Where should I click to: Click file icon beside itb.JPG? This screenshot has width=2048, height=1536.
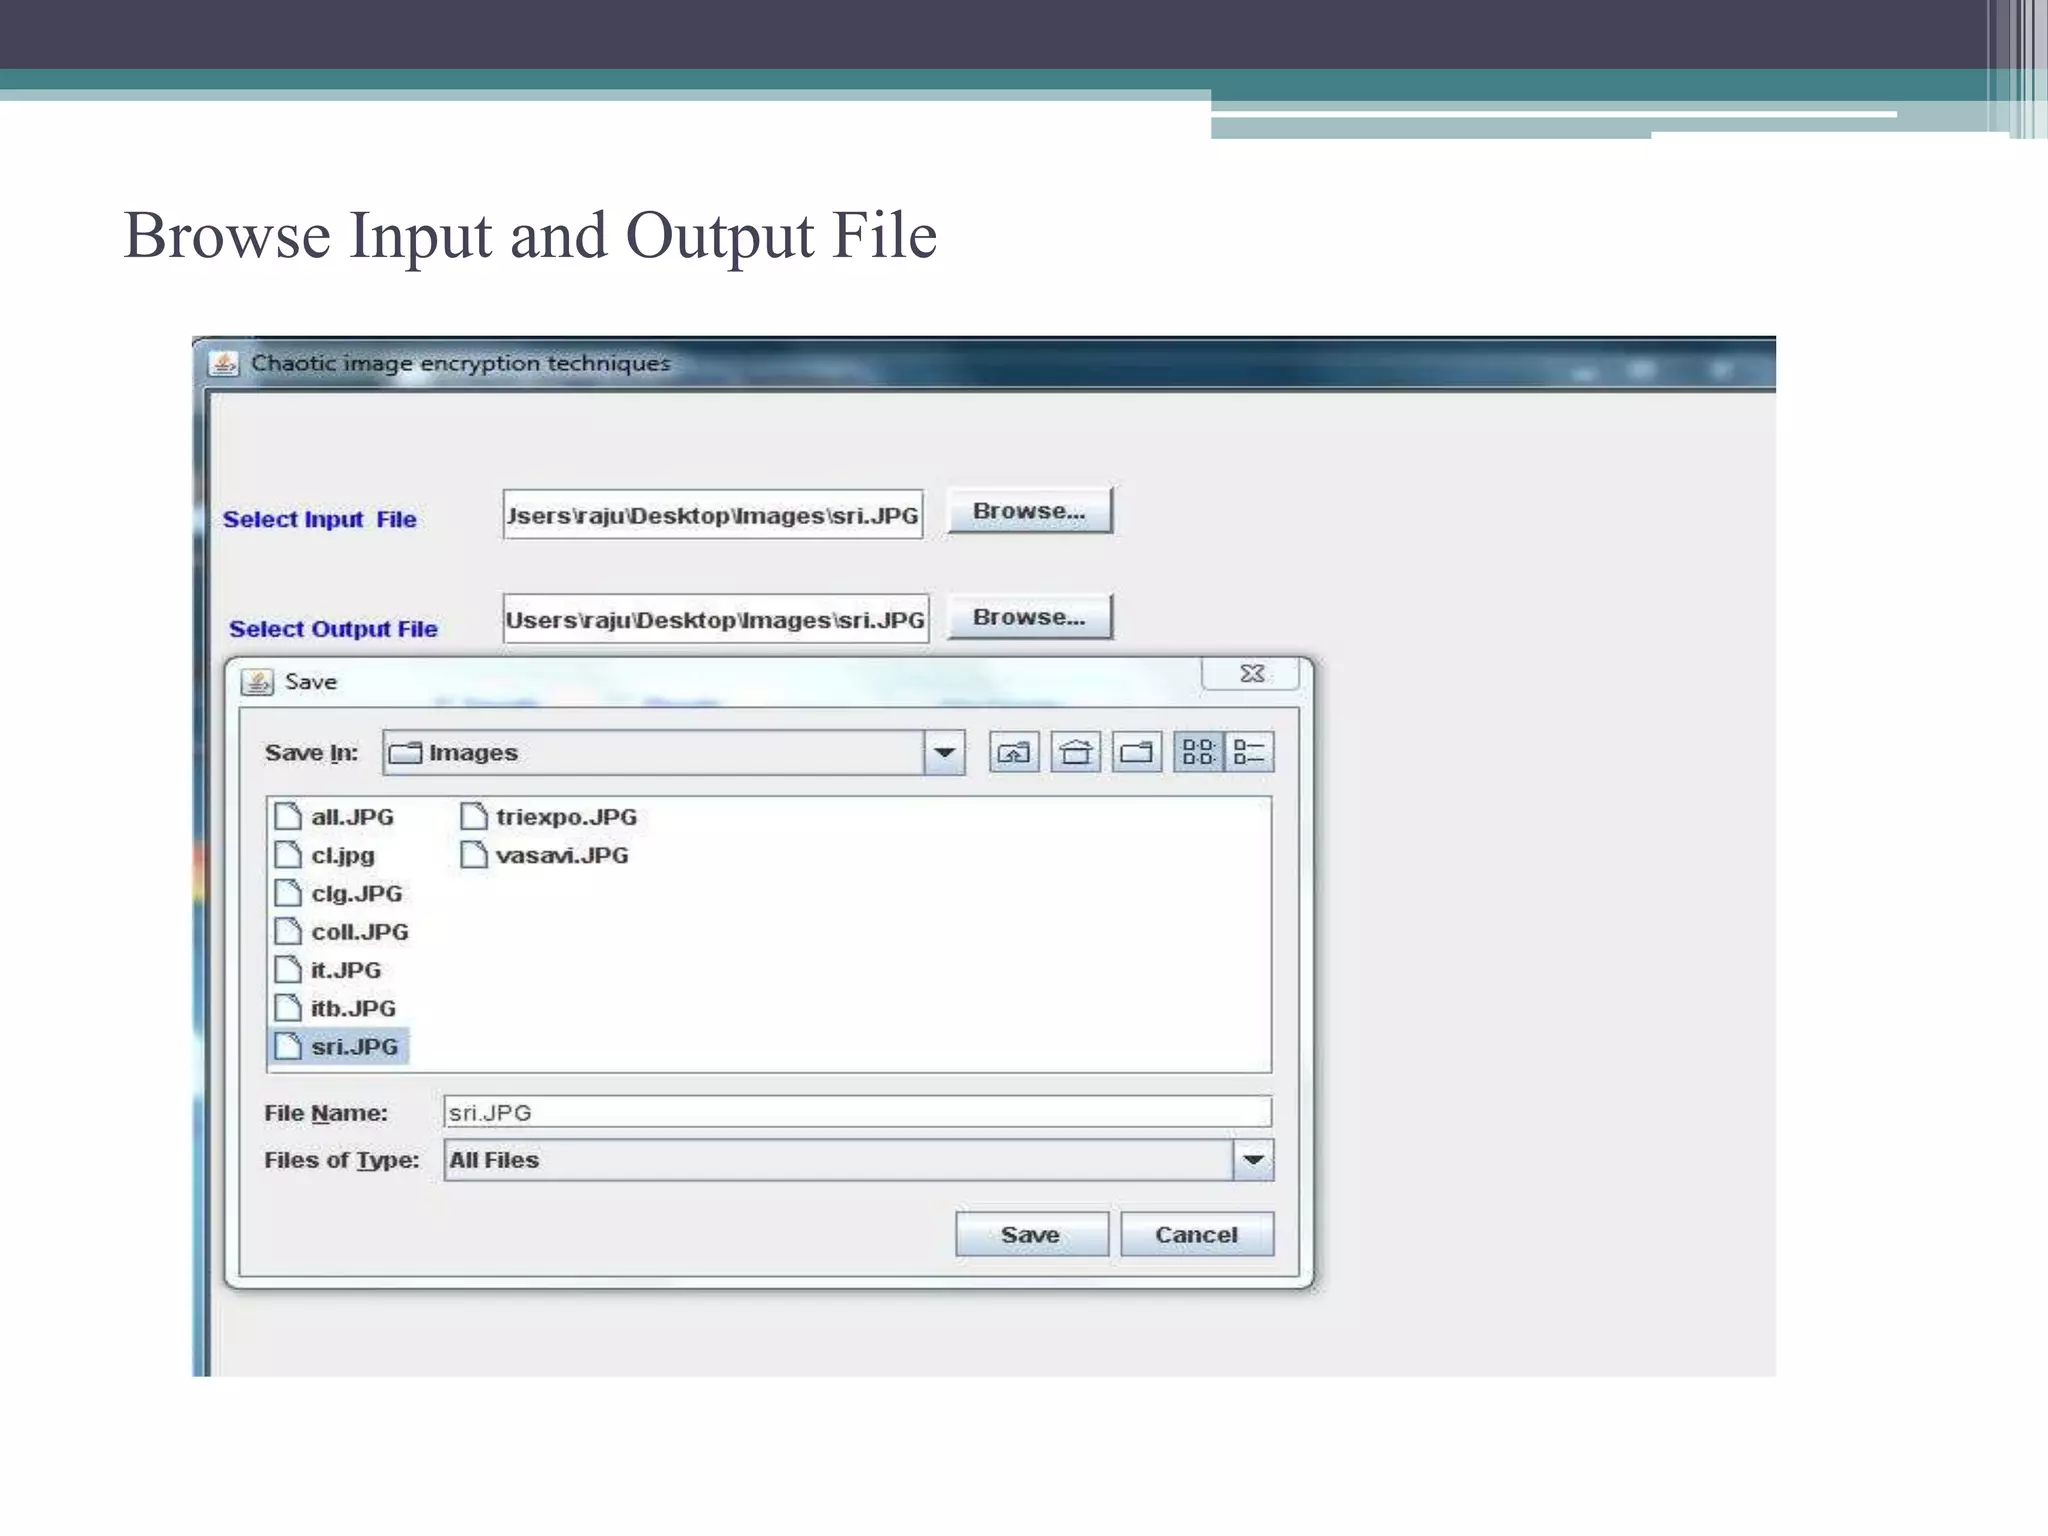pyautogui.click(x=288, y=1008)
